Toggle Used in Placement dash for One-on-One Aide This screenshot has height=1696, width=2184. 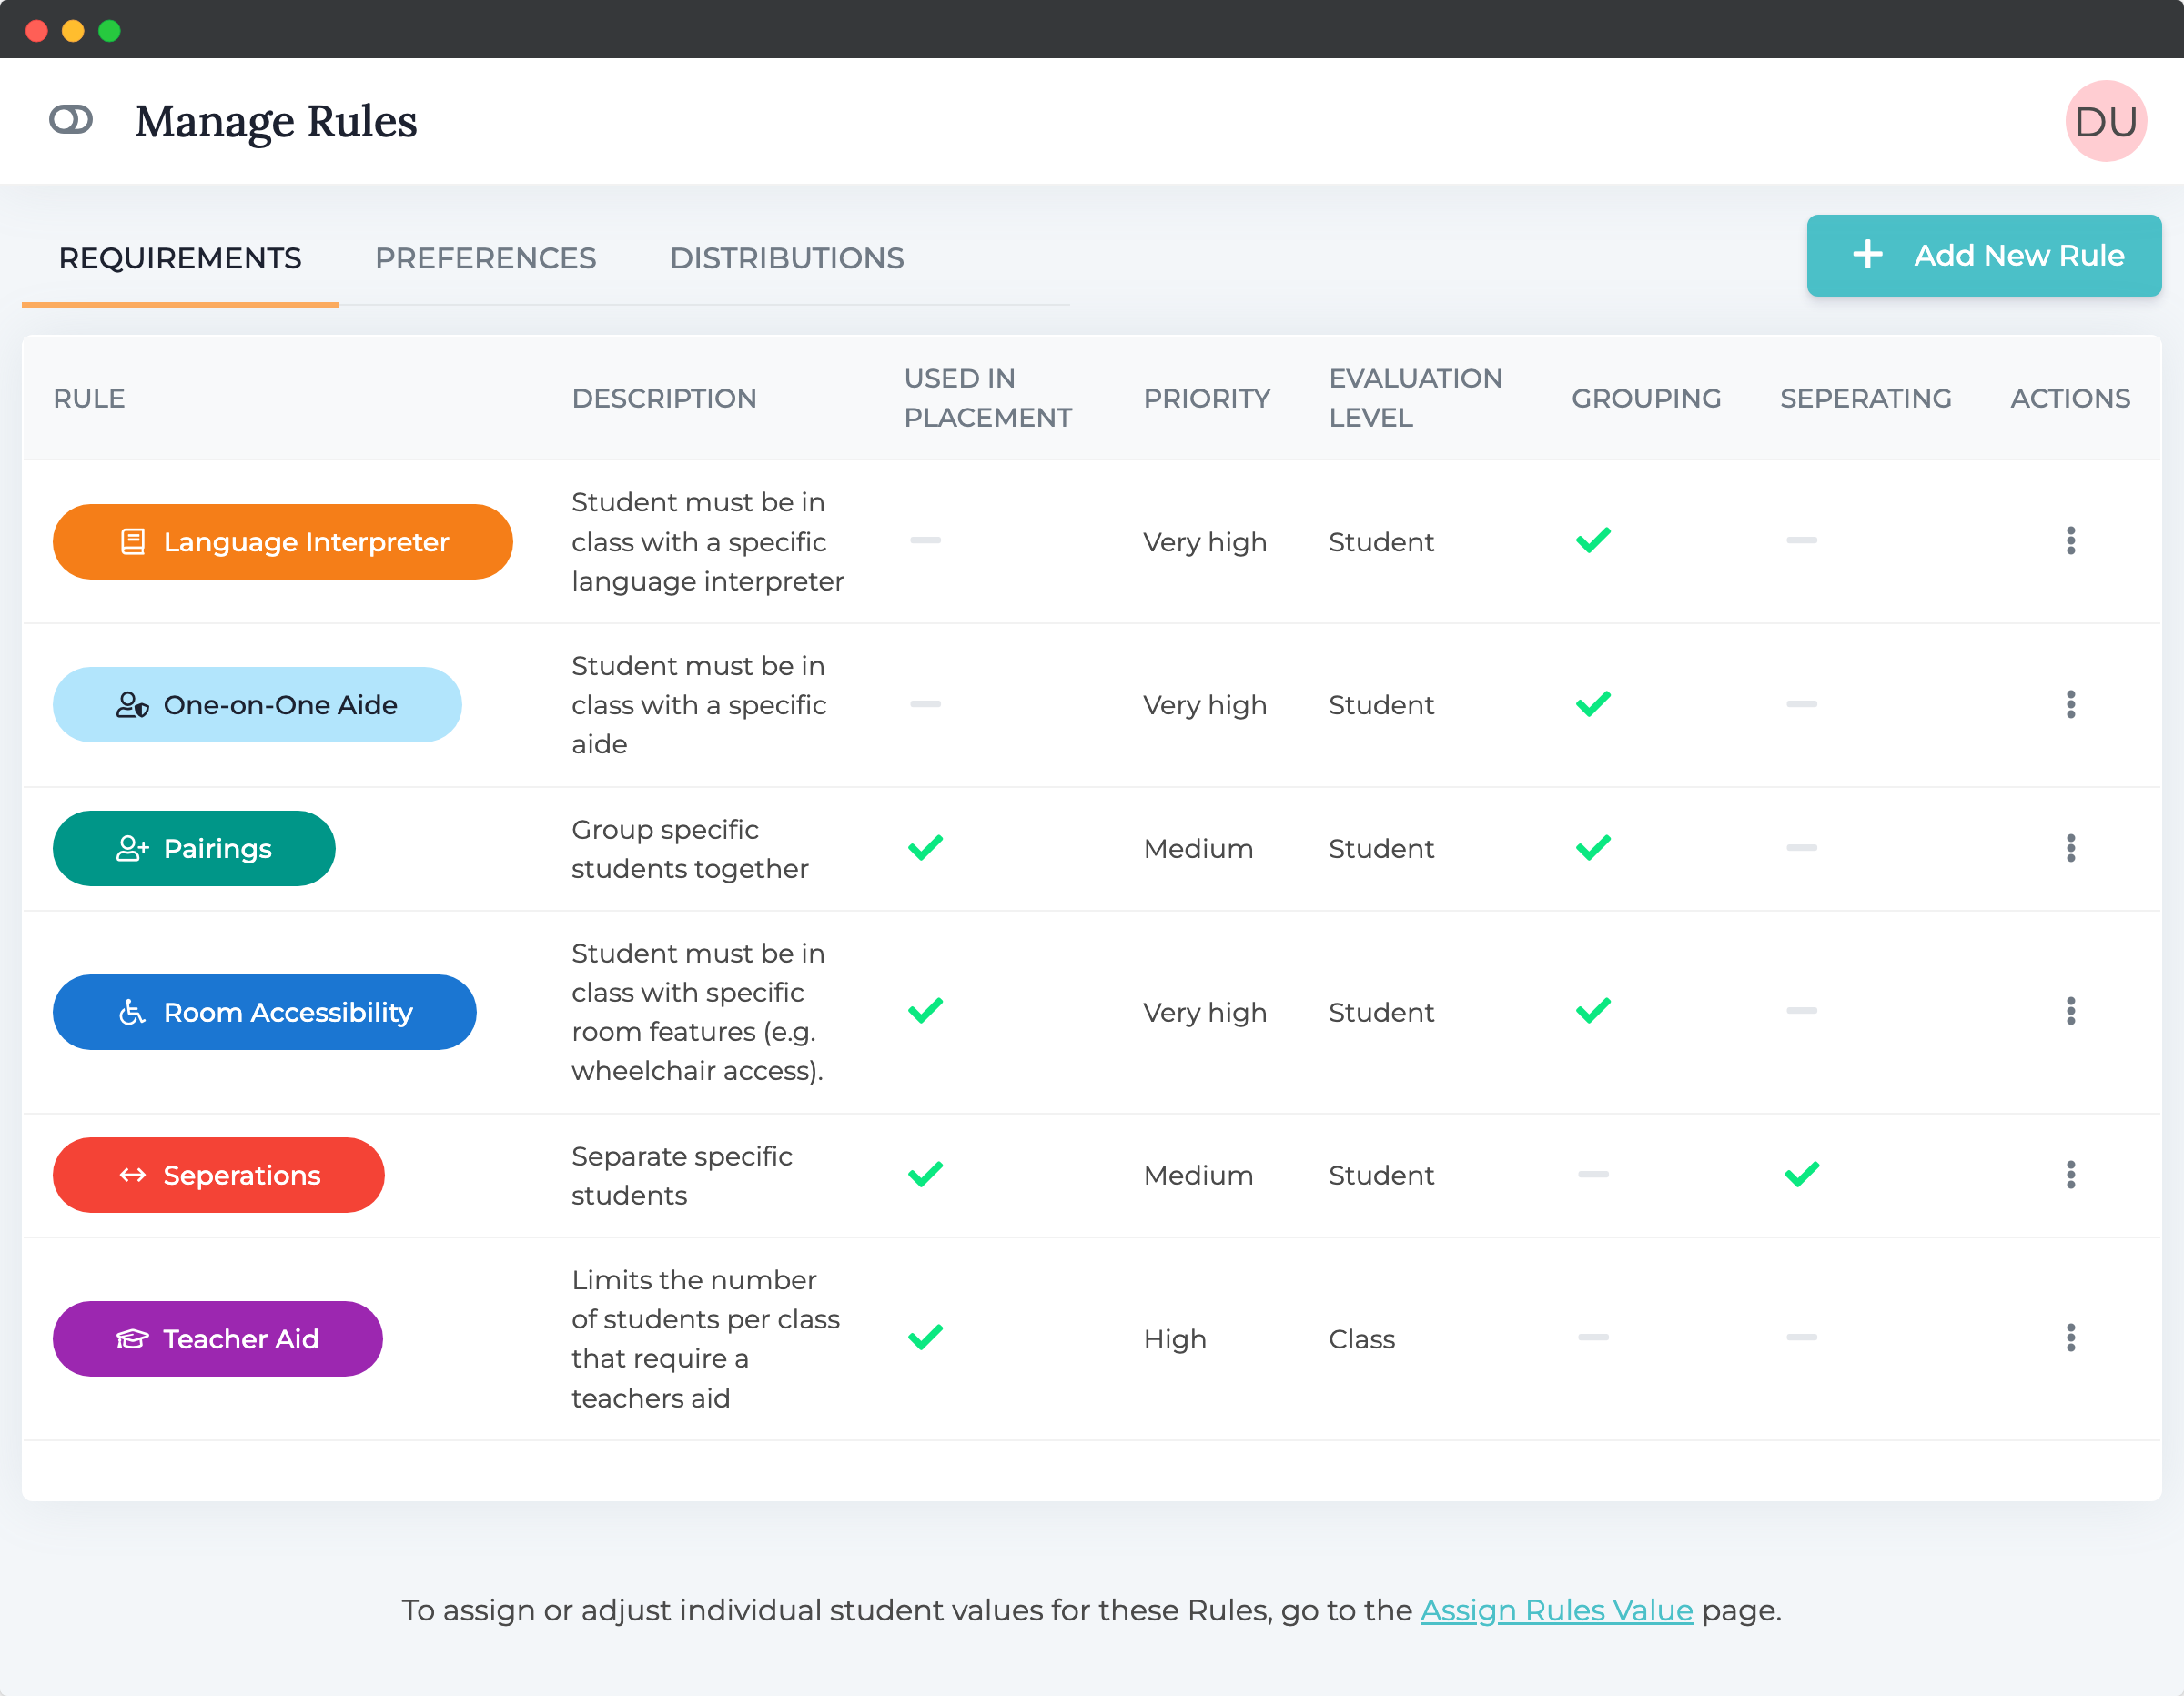click(925, 704)
